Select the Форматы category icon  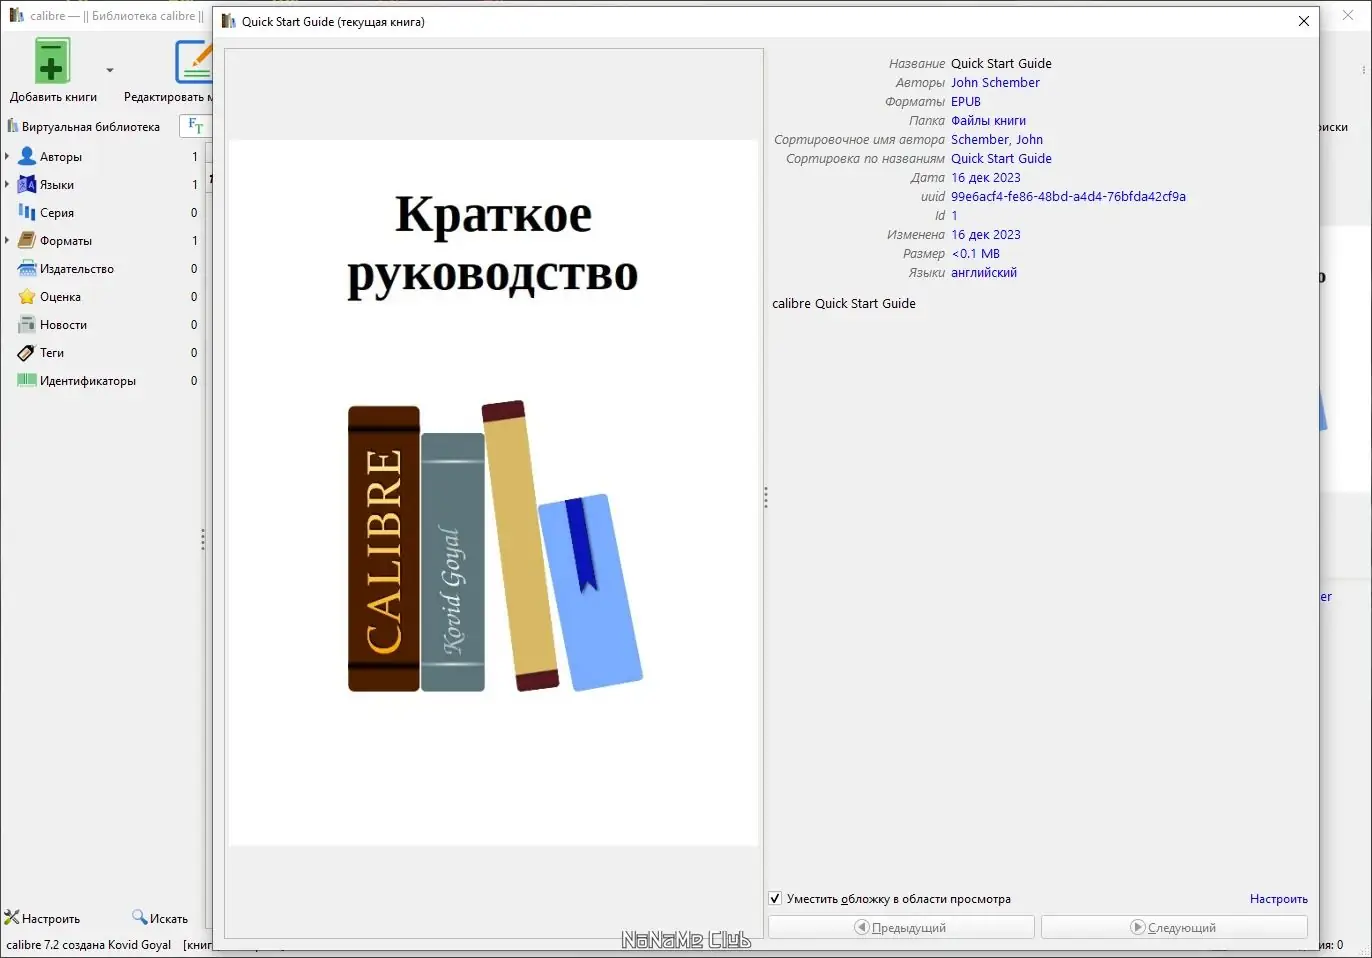click(x=27, y=241)
